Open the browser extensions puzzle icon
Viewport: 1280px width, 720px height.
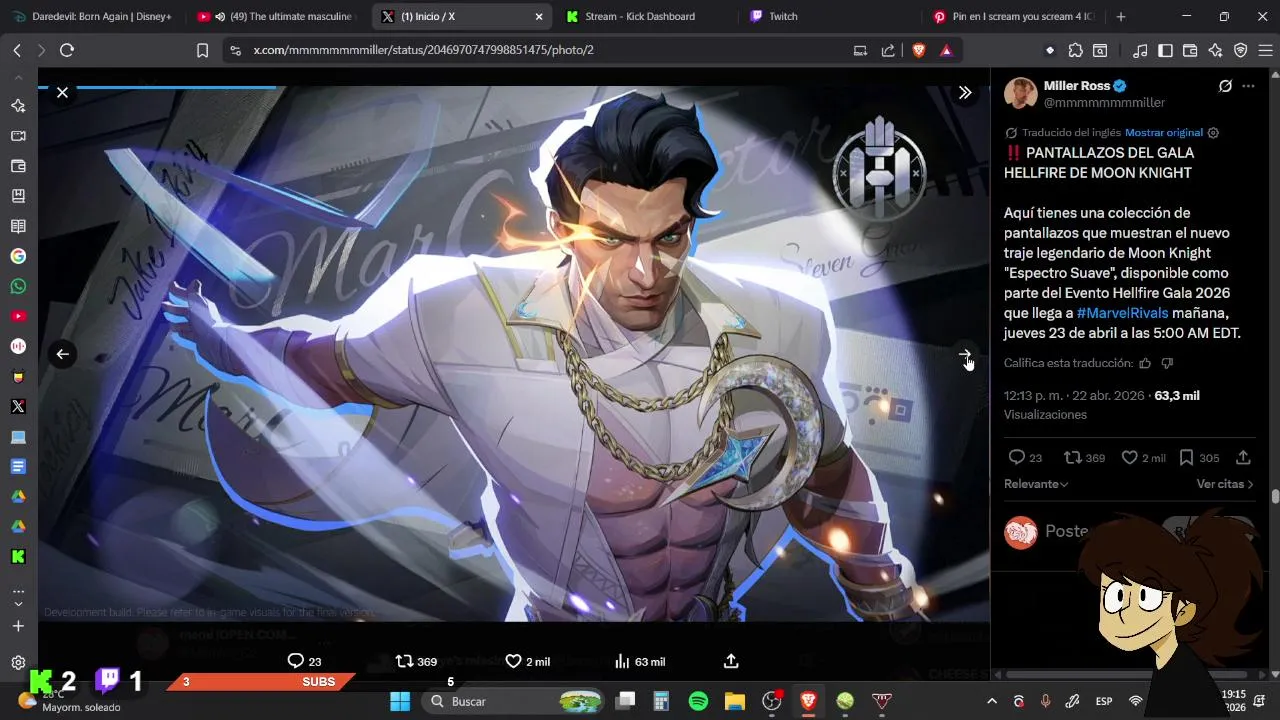point(1075,50)
